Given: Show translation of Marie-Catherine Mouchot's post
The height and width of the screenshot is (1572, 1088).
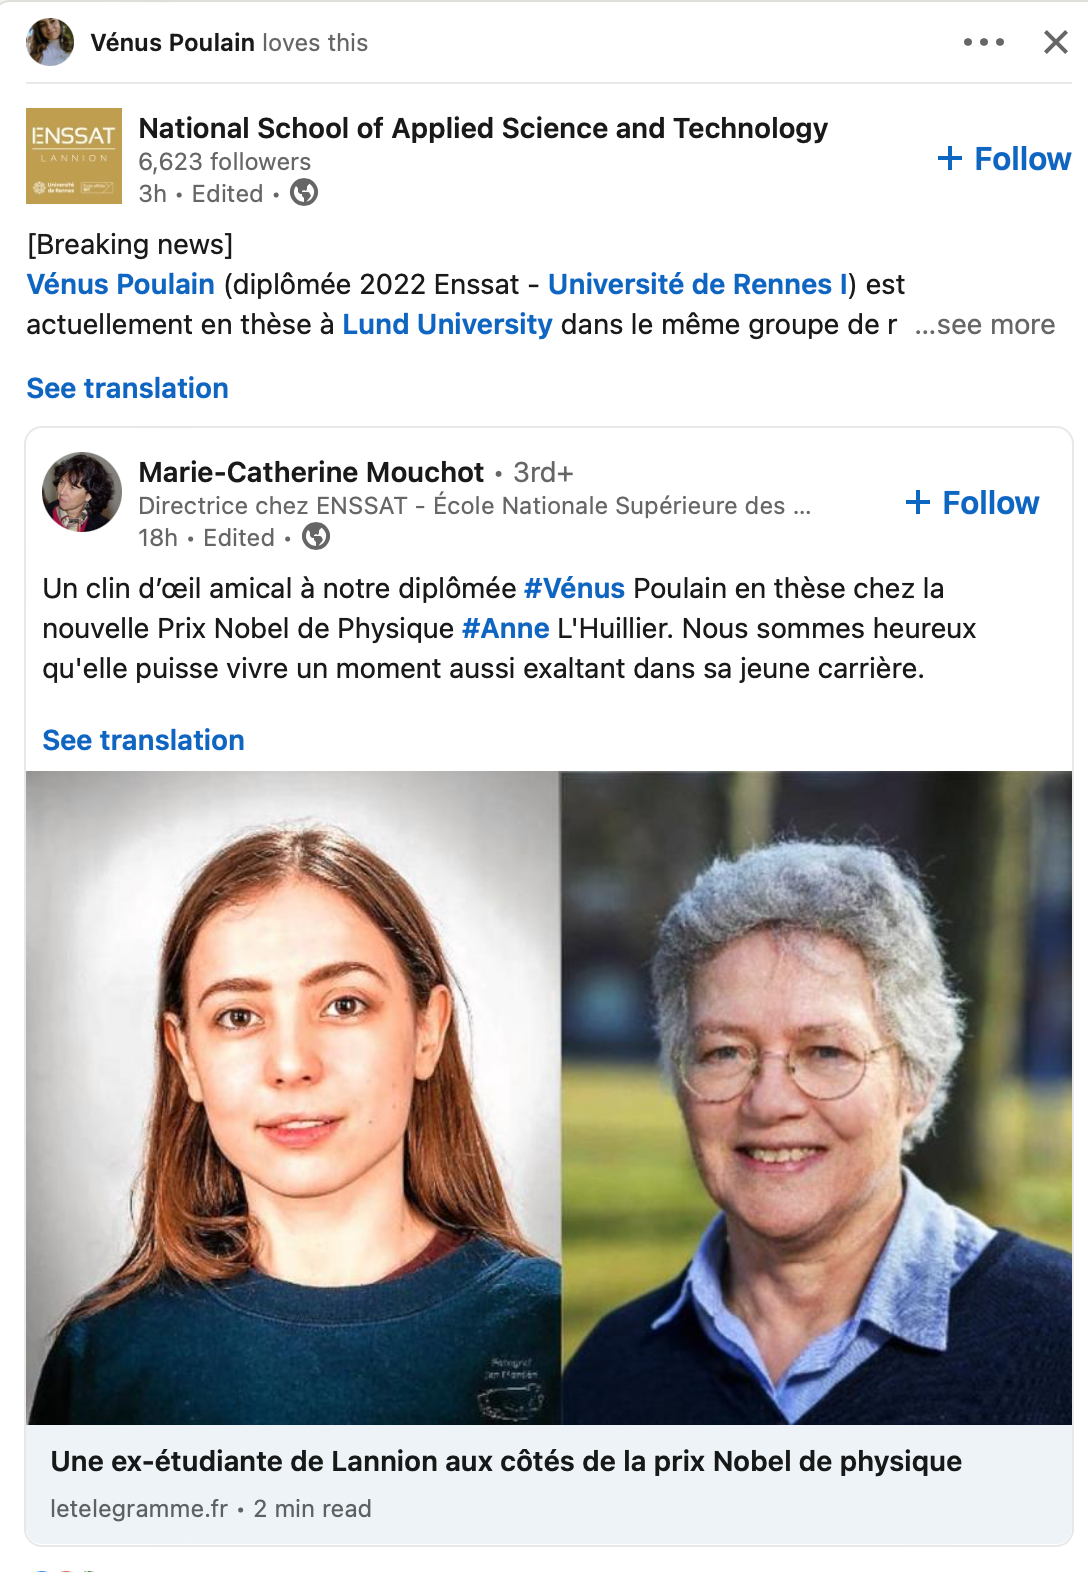Looking at the screenshot, I should tap(143, 740).
